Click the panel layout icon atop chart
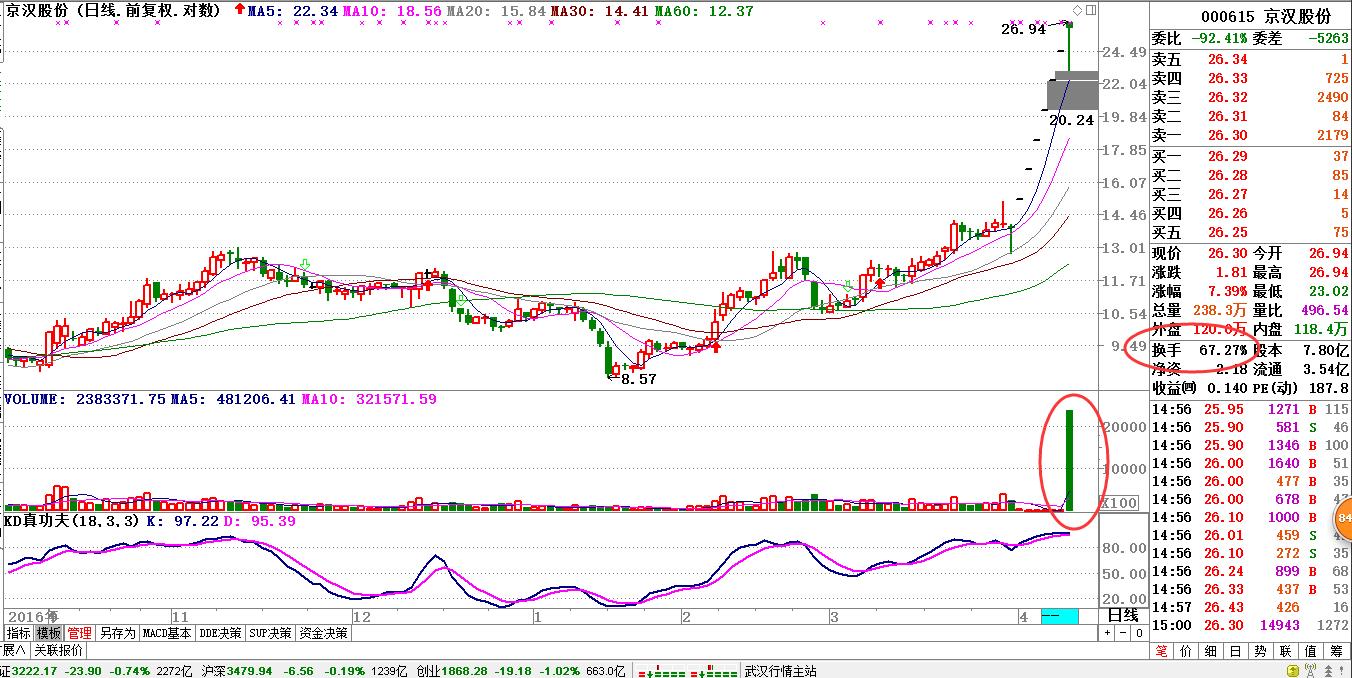Screen dimensions: 1352x678 1090,10
